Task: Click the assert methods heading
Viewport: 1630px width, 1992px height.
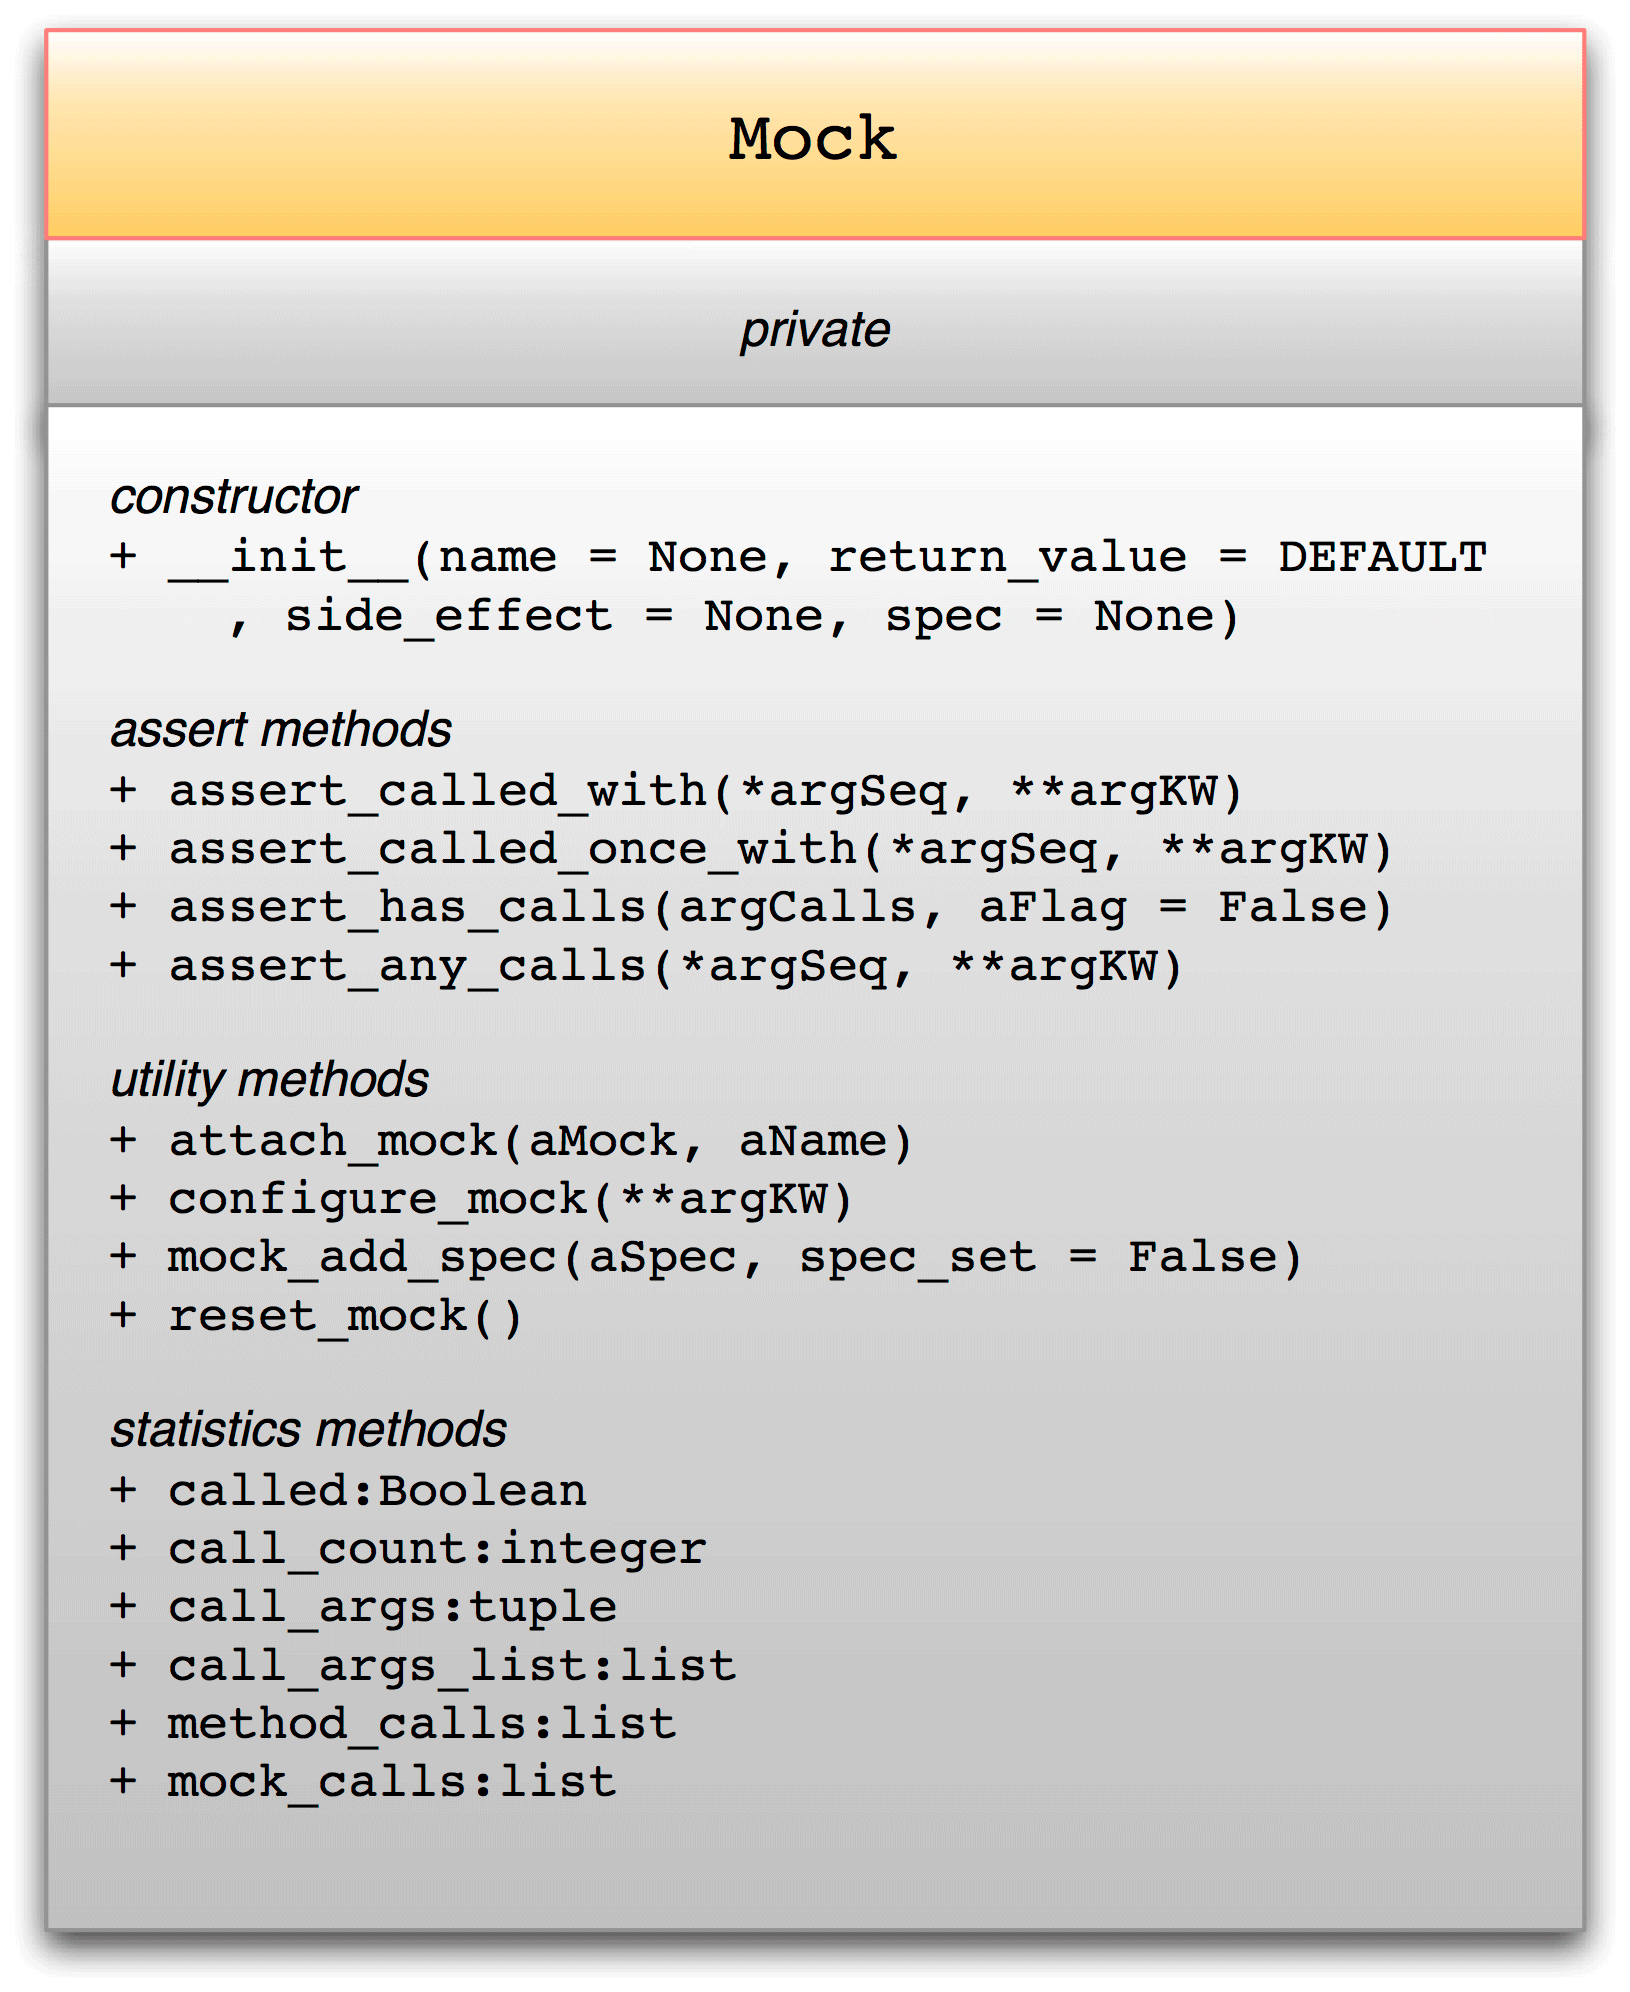Action: (x=281, y=730)
